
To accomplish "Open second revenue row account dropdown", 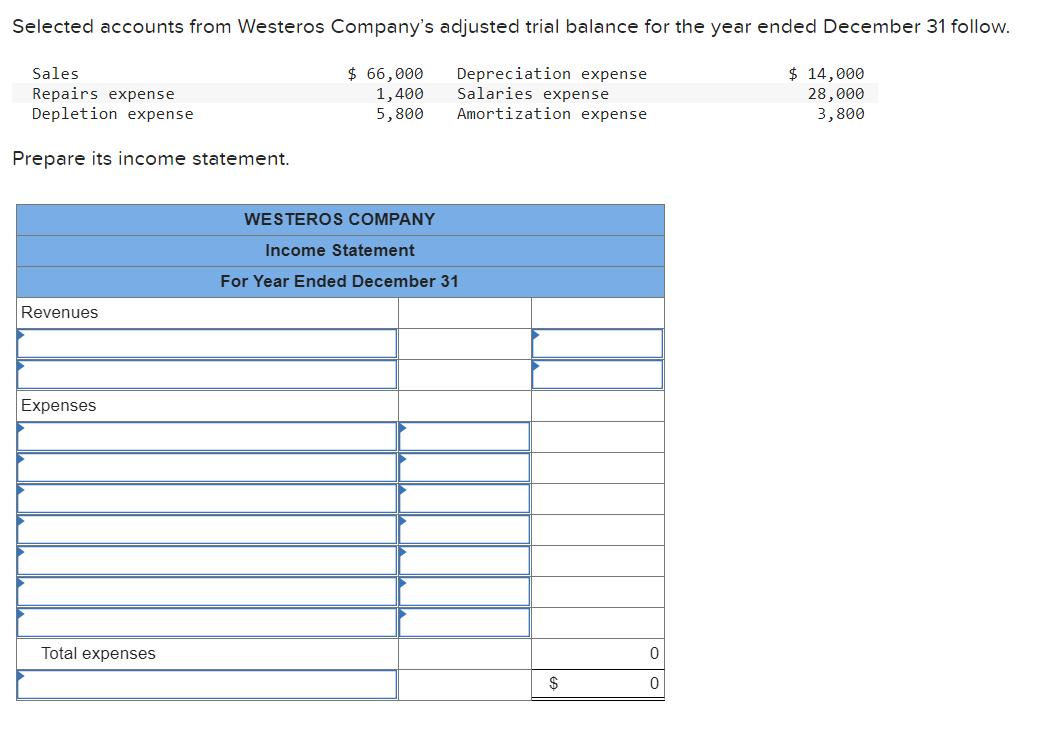I will (207, 374).
